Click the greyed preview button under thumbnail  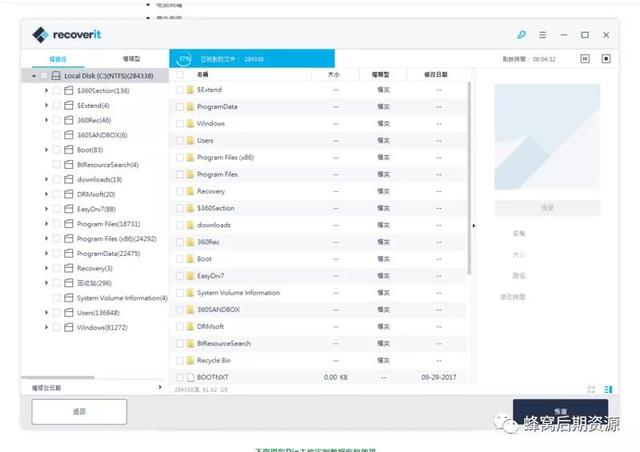[547, 208]
